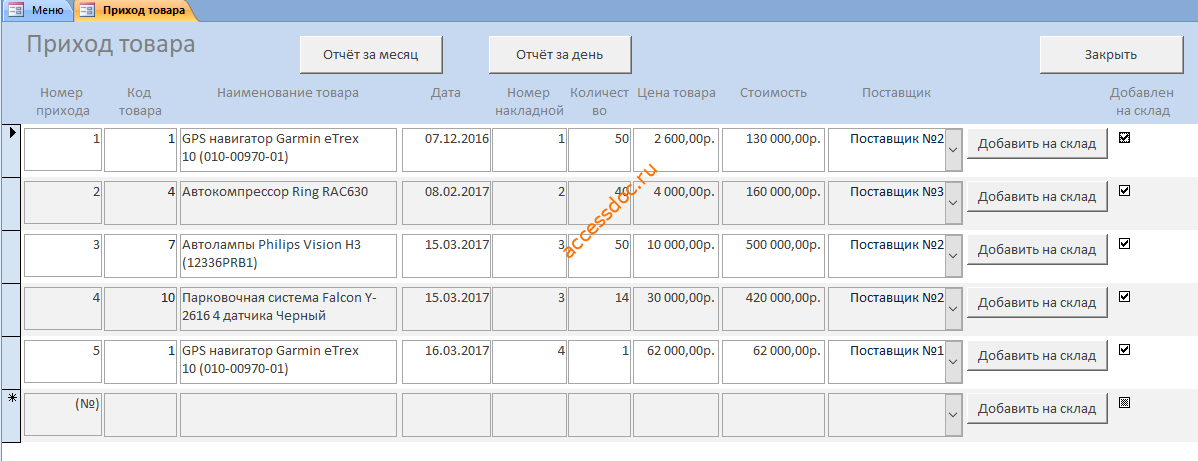Add receipt 1 to the warehouse
1198x461 pixels.
[x=1037, y=143]
